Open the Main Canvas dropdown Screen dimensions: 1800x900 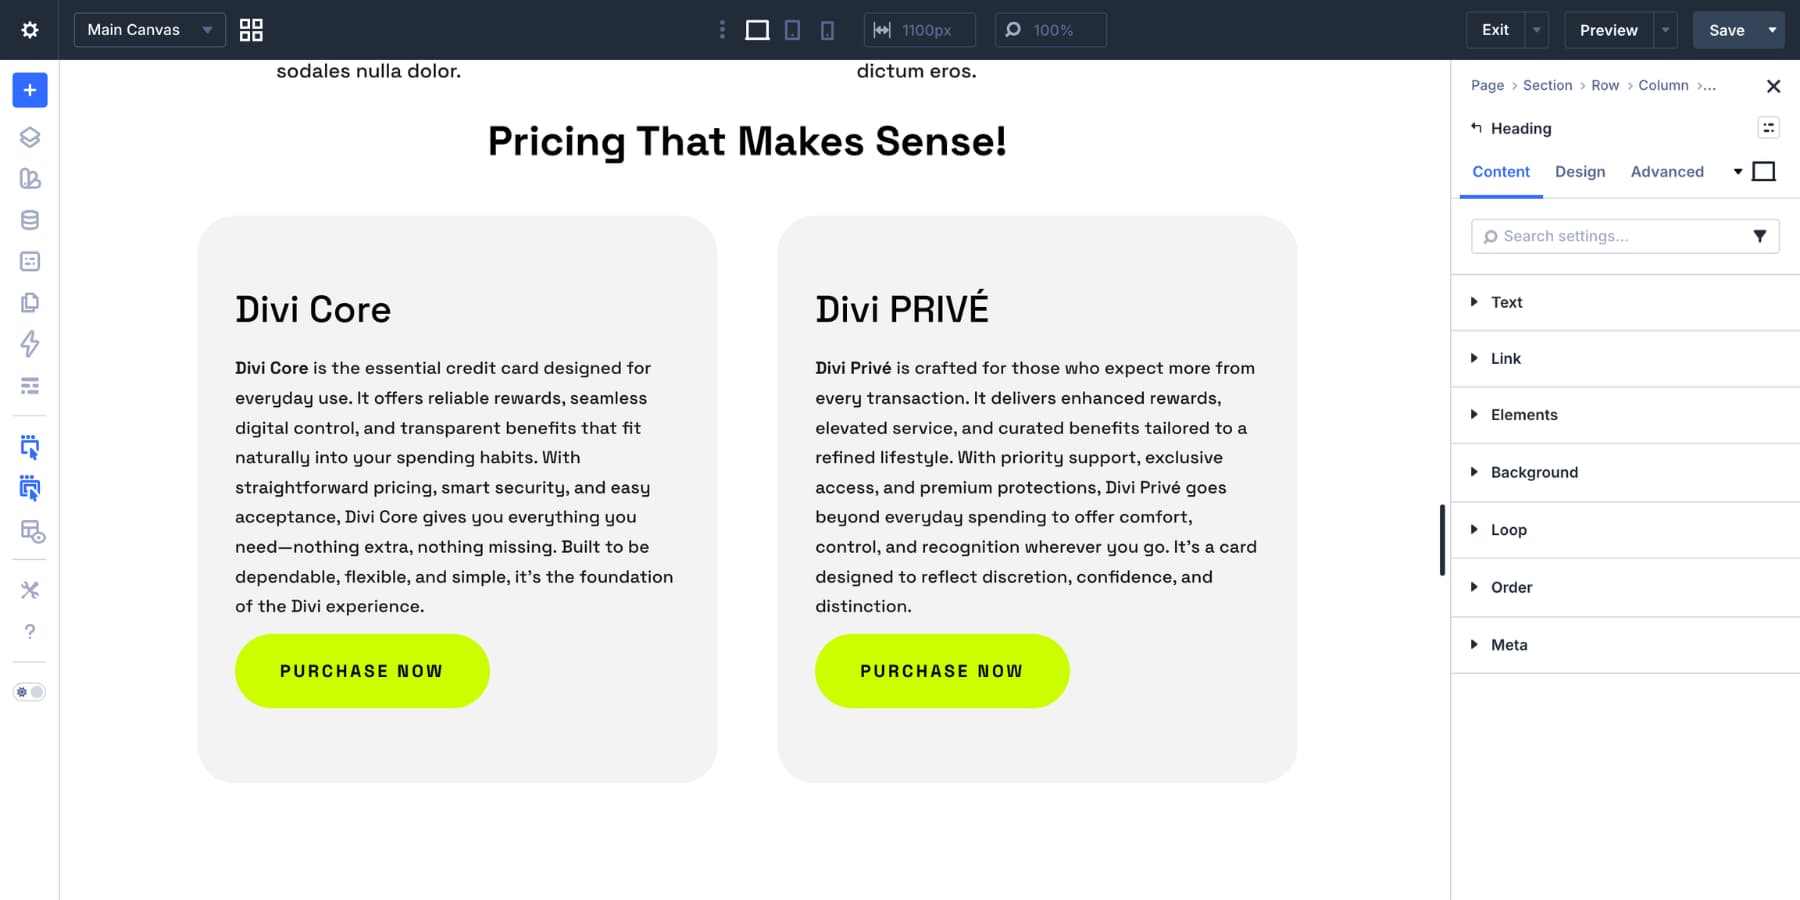pos(148,30)
